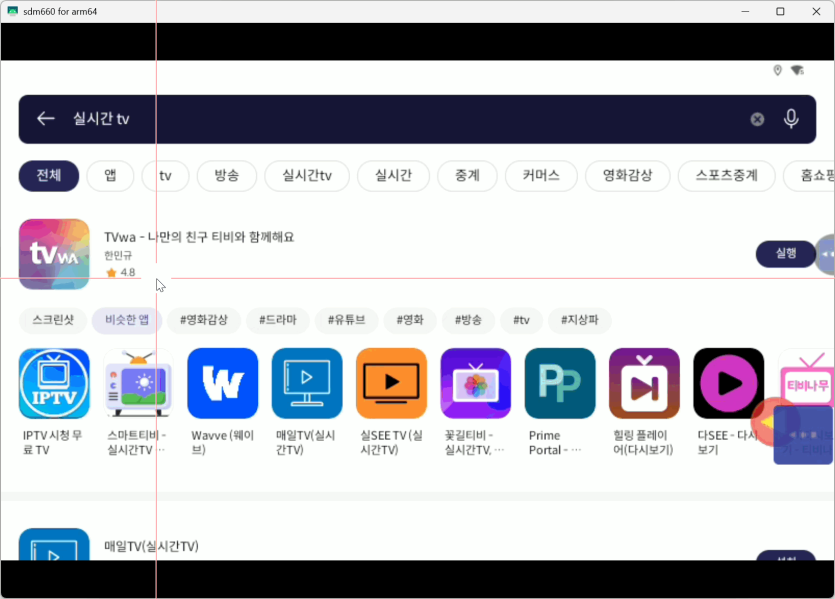The width and height of the screenshot is (835, 599).
Task: Tap the #영화 hashtag chip
Action: coord(410,320)
